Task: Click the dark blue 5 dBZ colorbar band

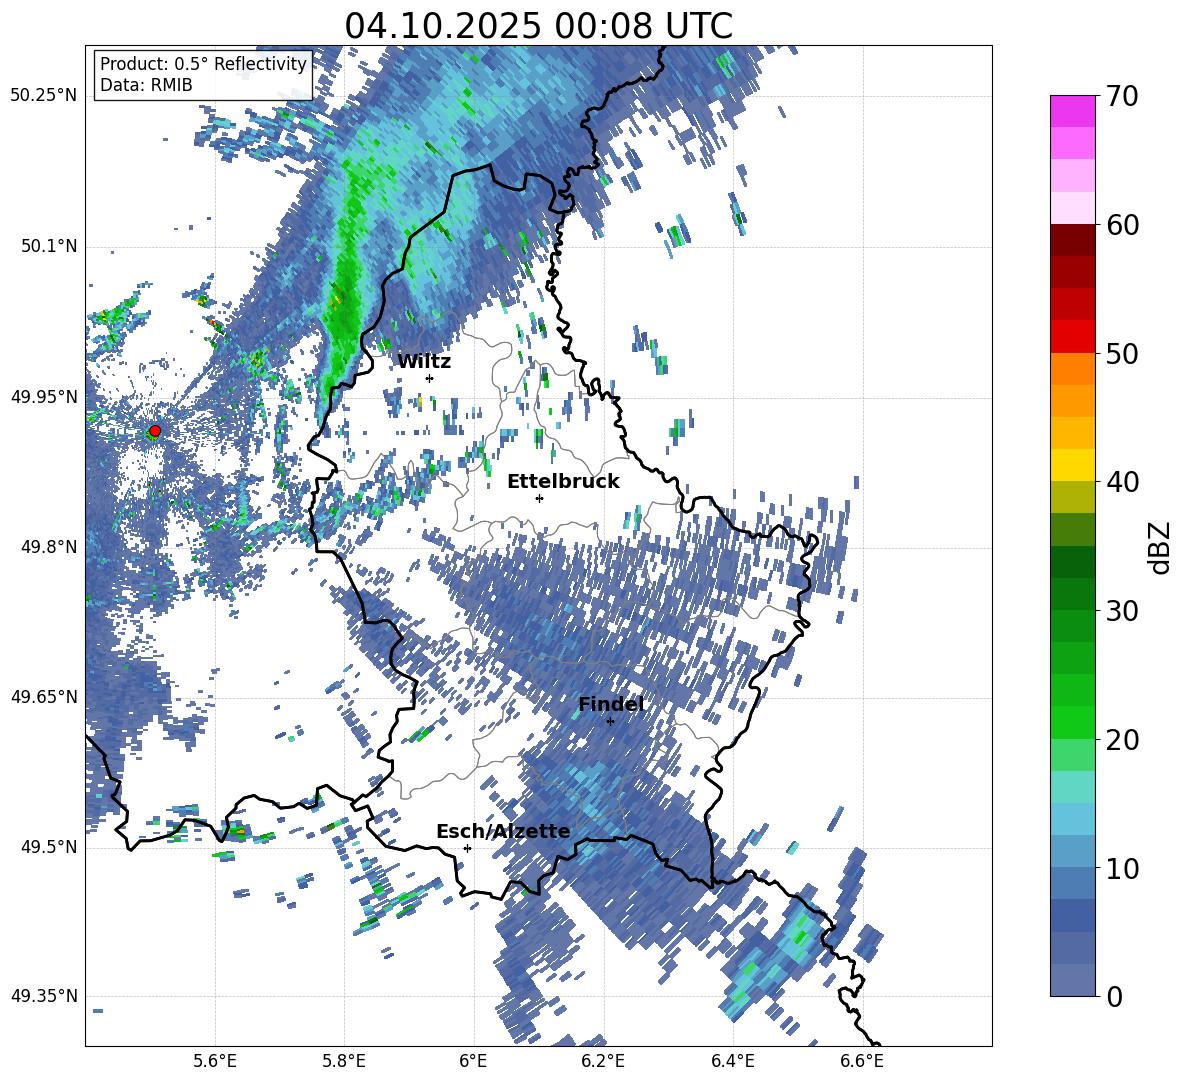Action: coord(1072,915)
